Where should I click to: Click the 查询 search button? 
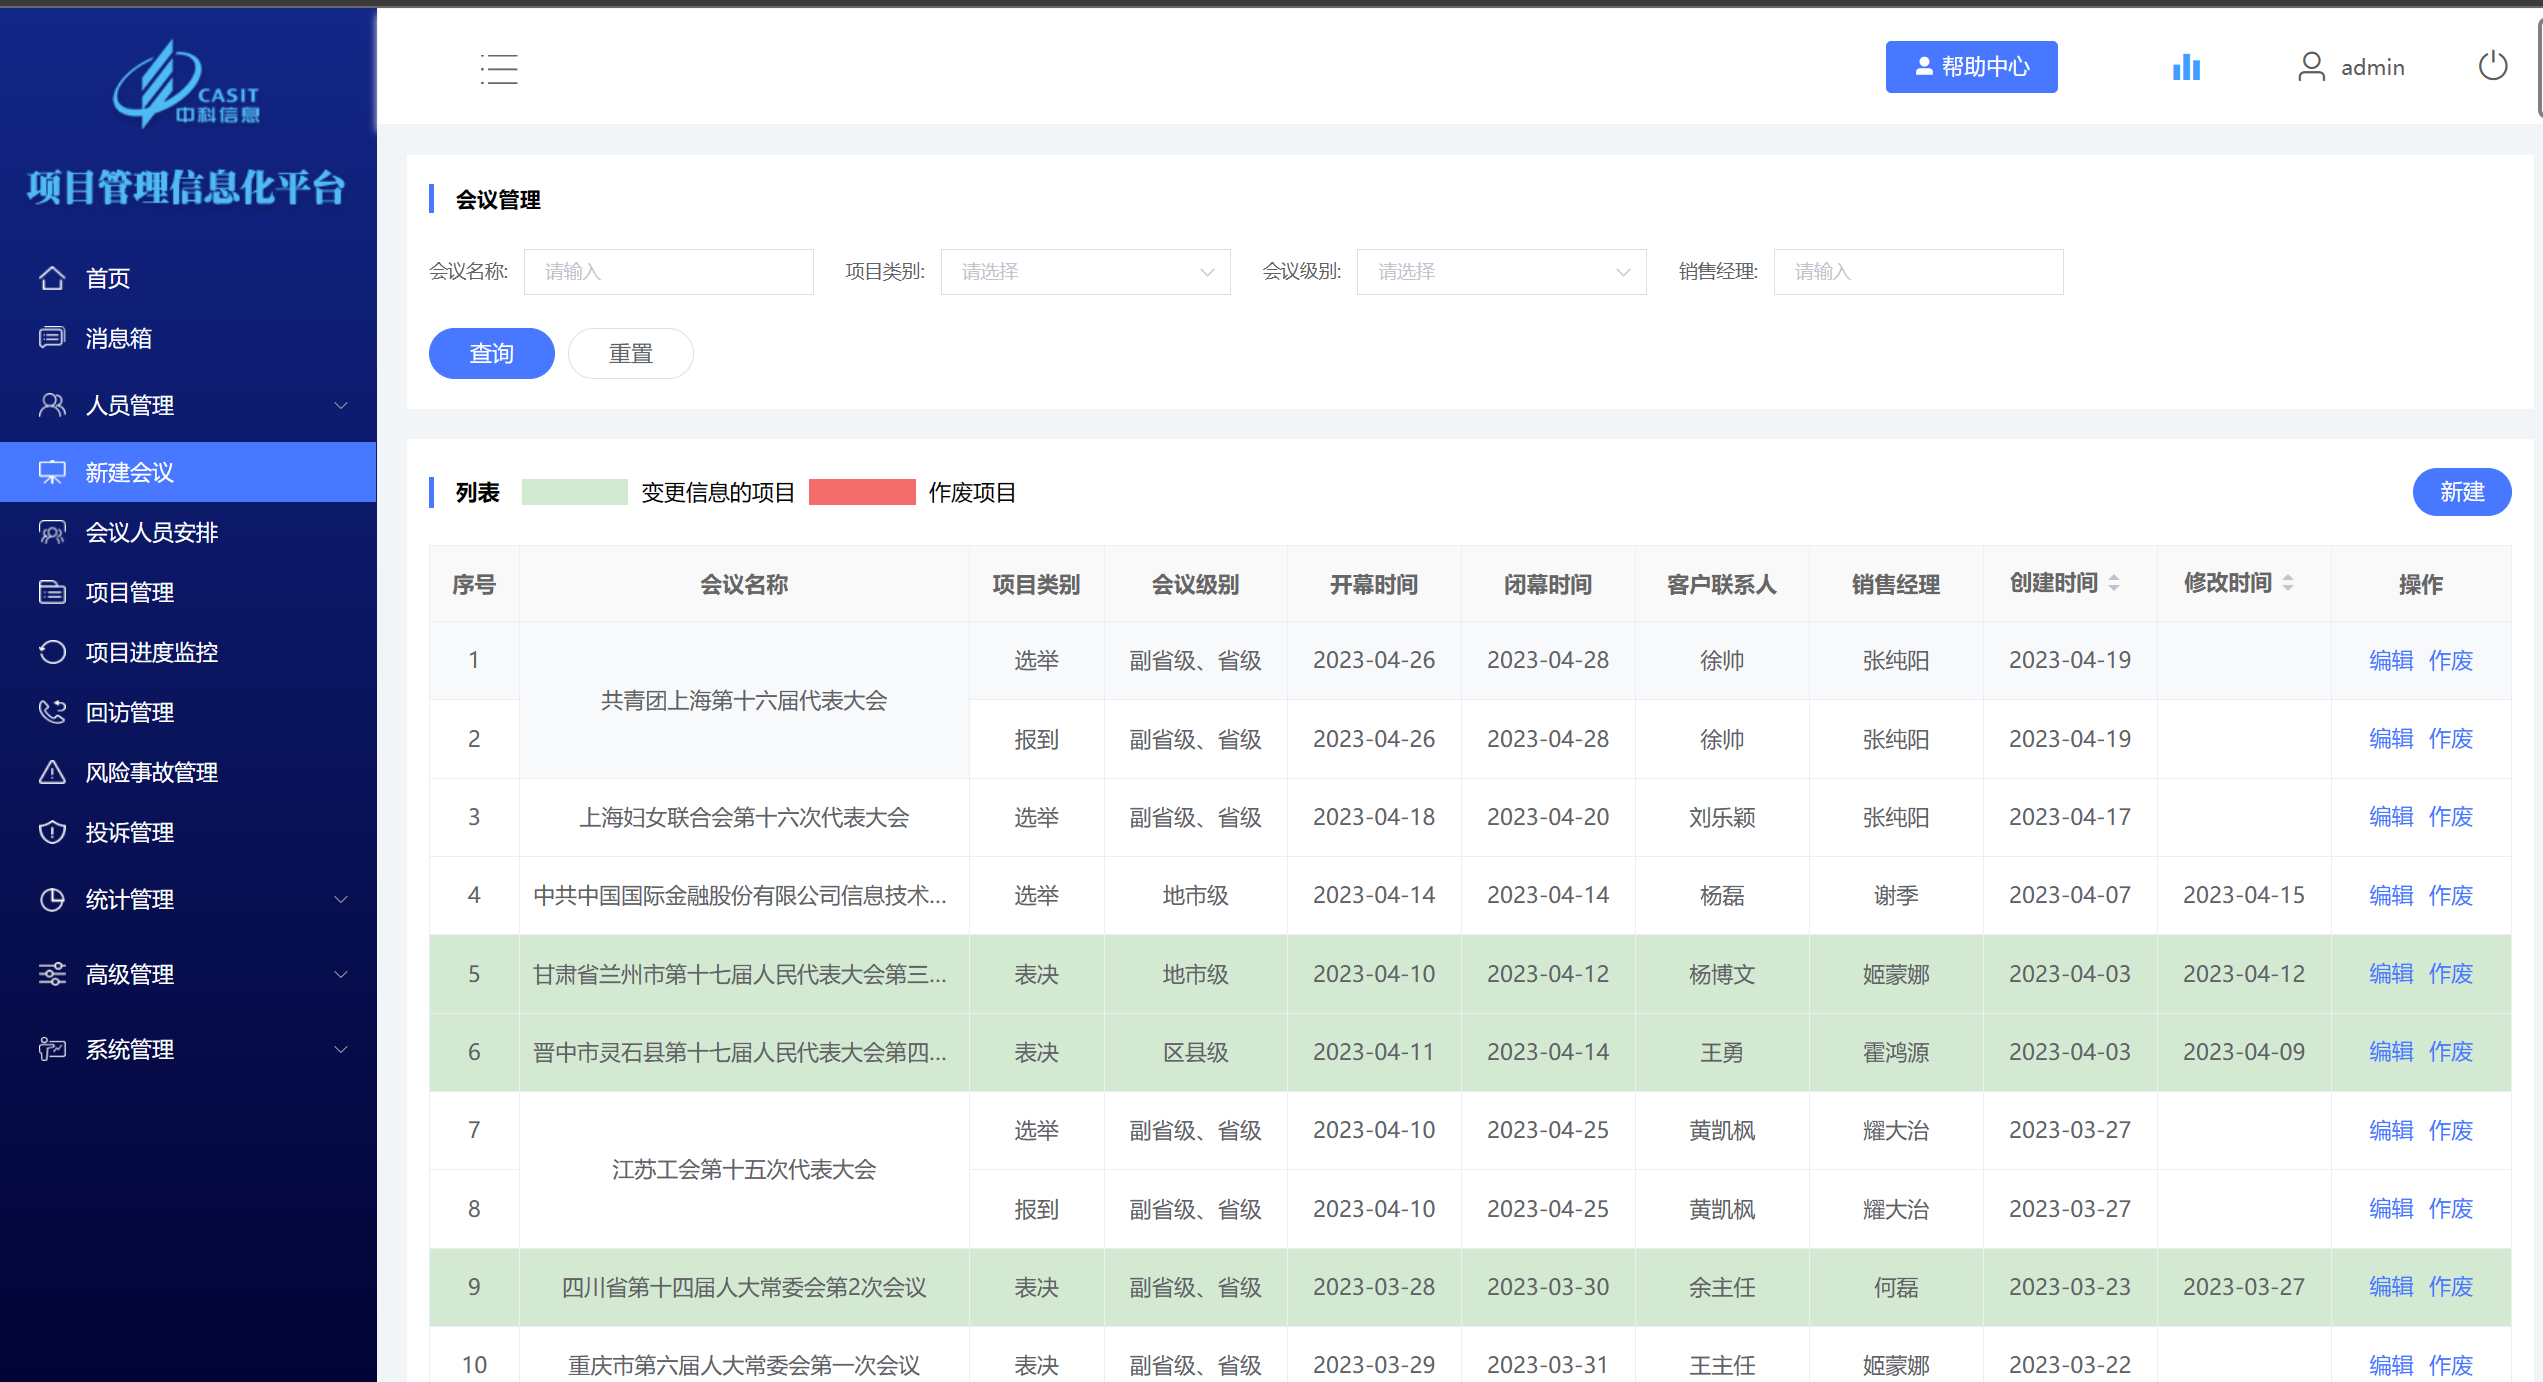coord(491,353)
